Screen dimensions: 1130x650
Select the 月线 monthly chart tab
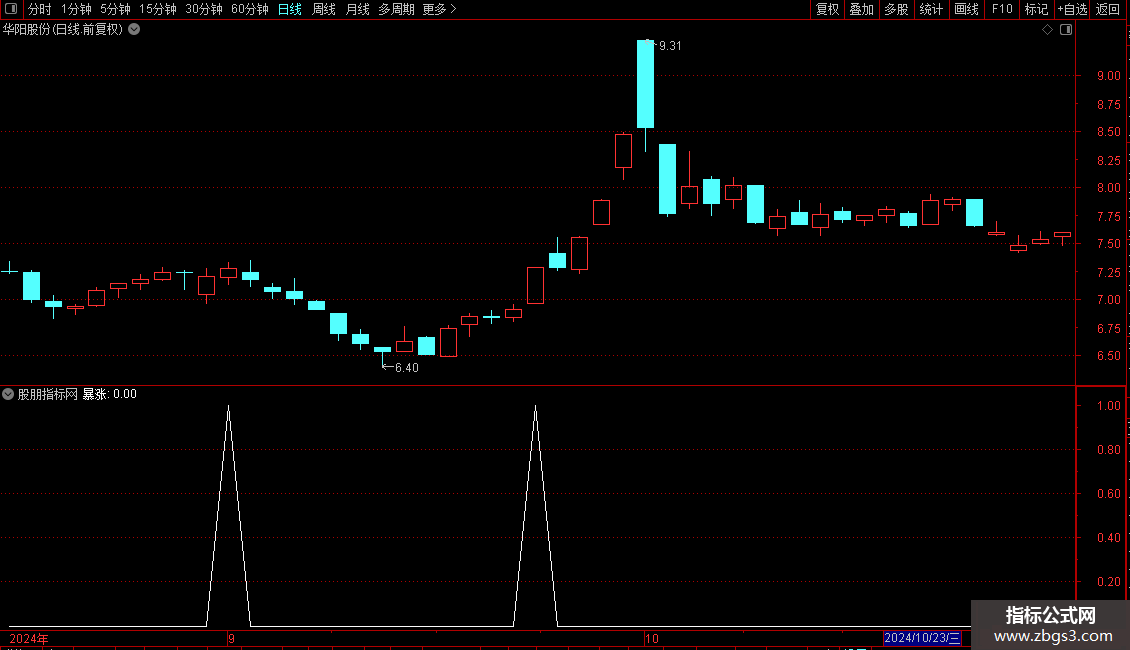point(357,9)
